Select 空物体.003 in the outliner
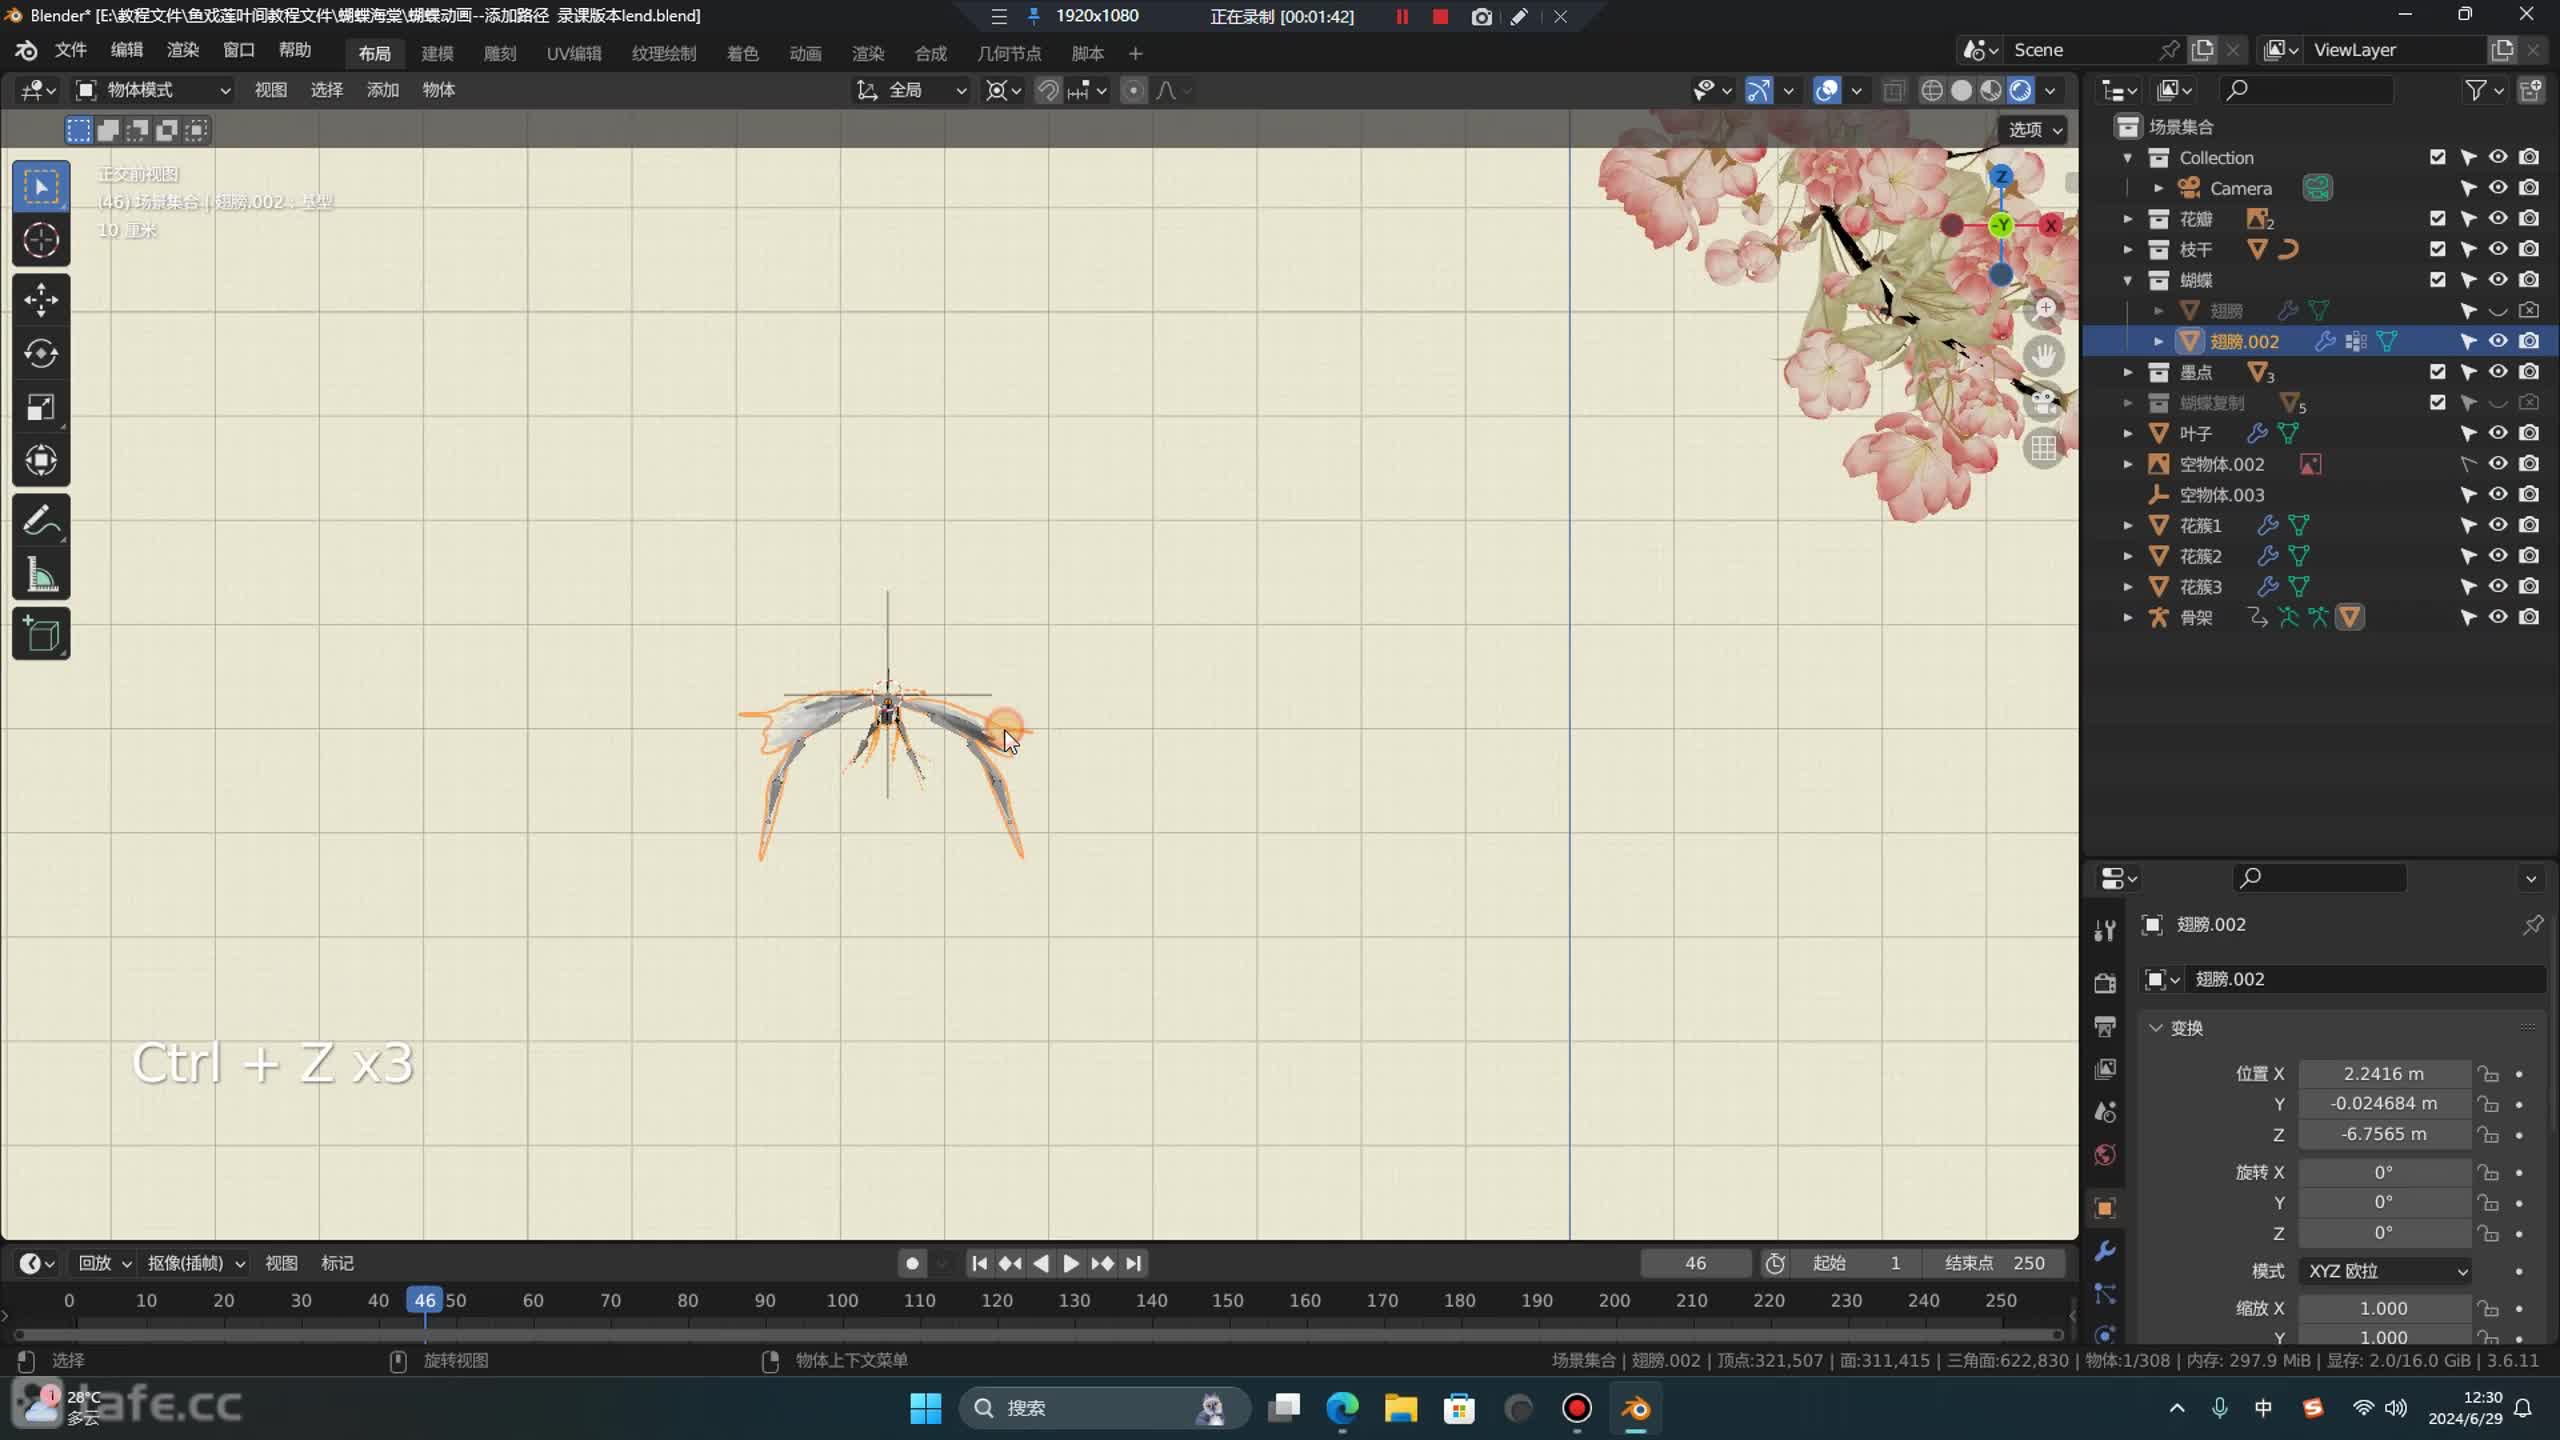This screenshot has width=2560, height=1440. click(x=2221, y=496)
